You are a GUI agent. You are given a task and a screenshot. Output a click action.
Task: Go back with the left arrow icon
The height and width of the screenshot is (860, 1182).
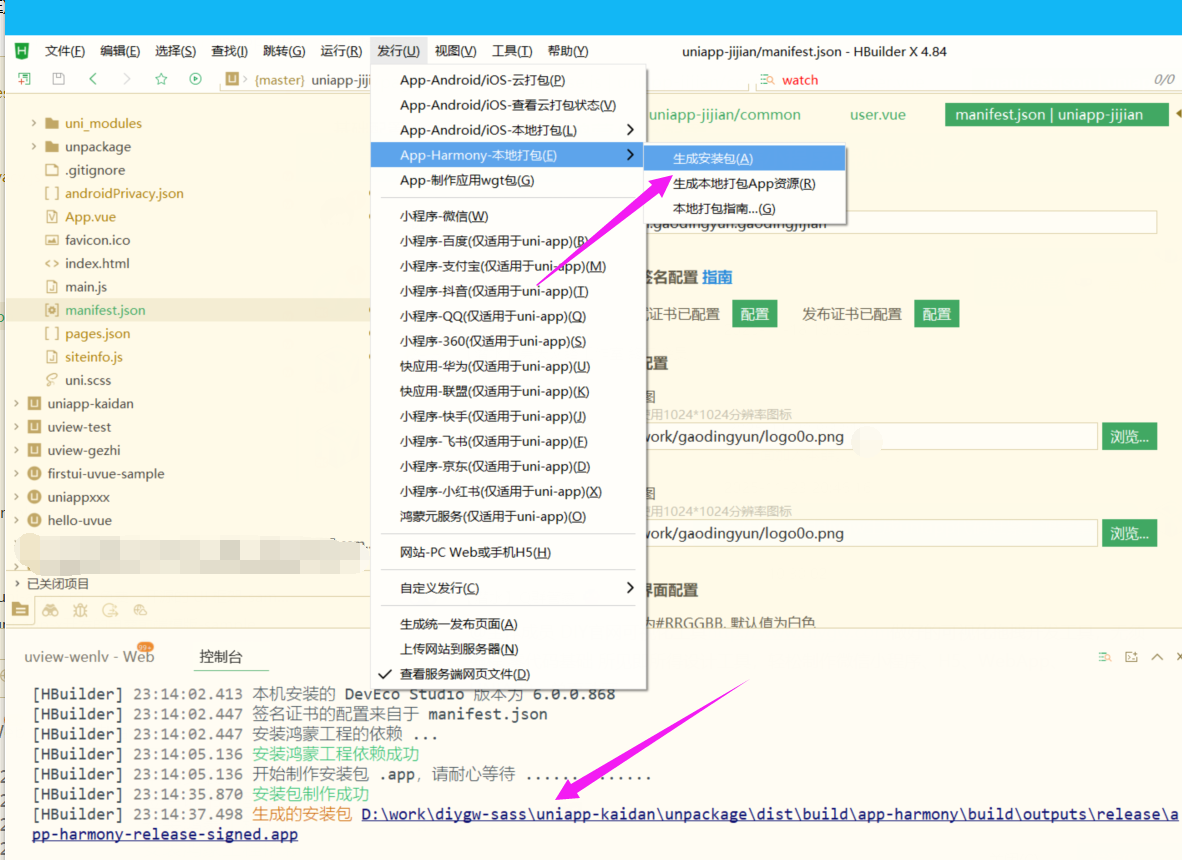click(x=93, y=78)
